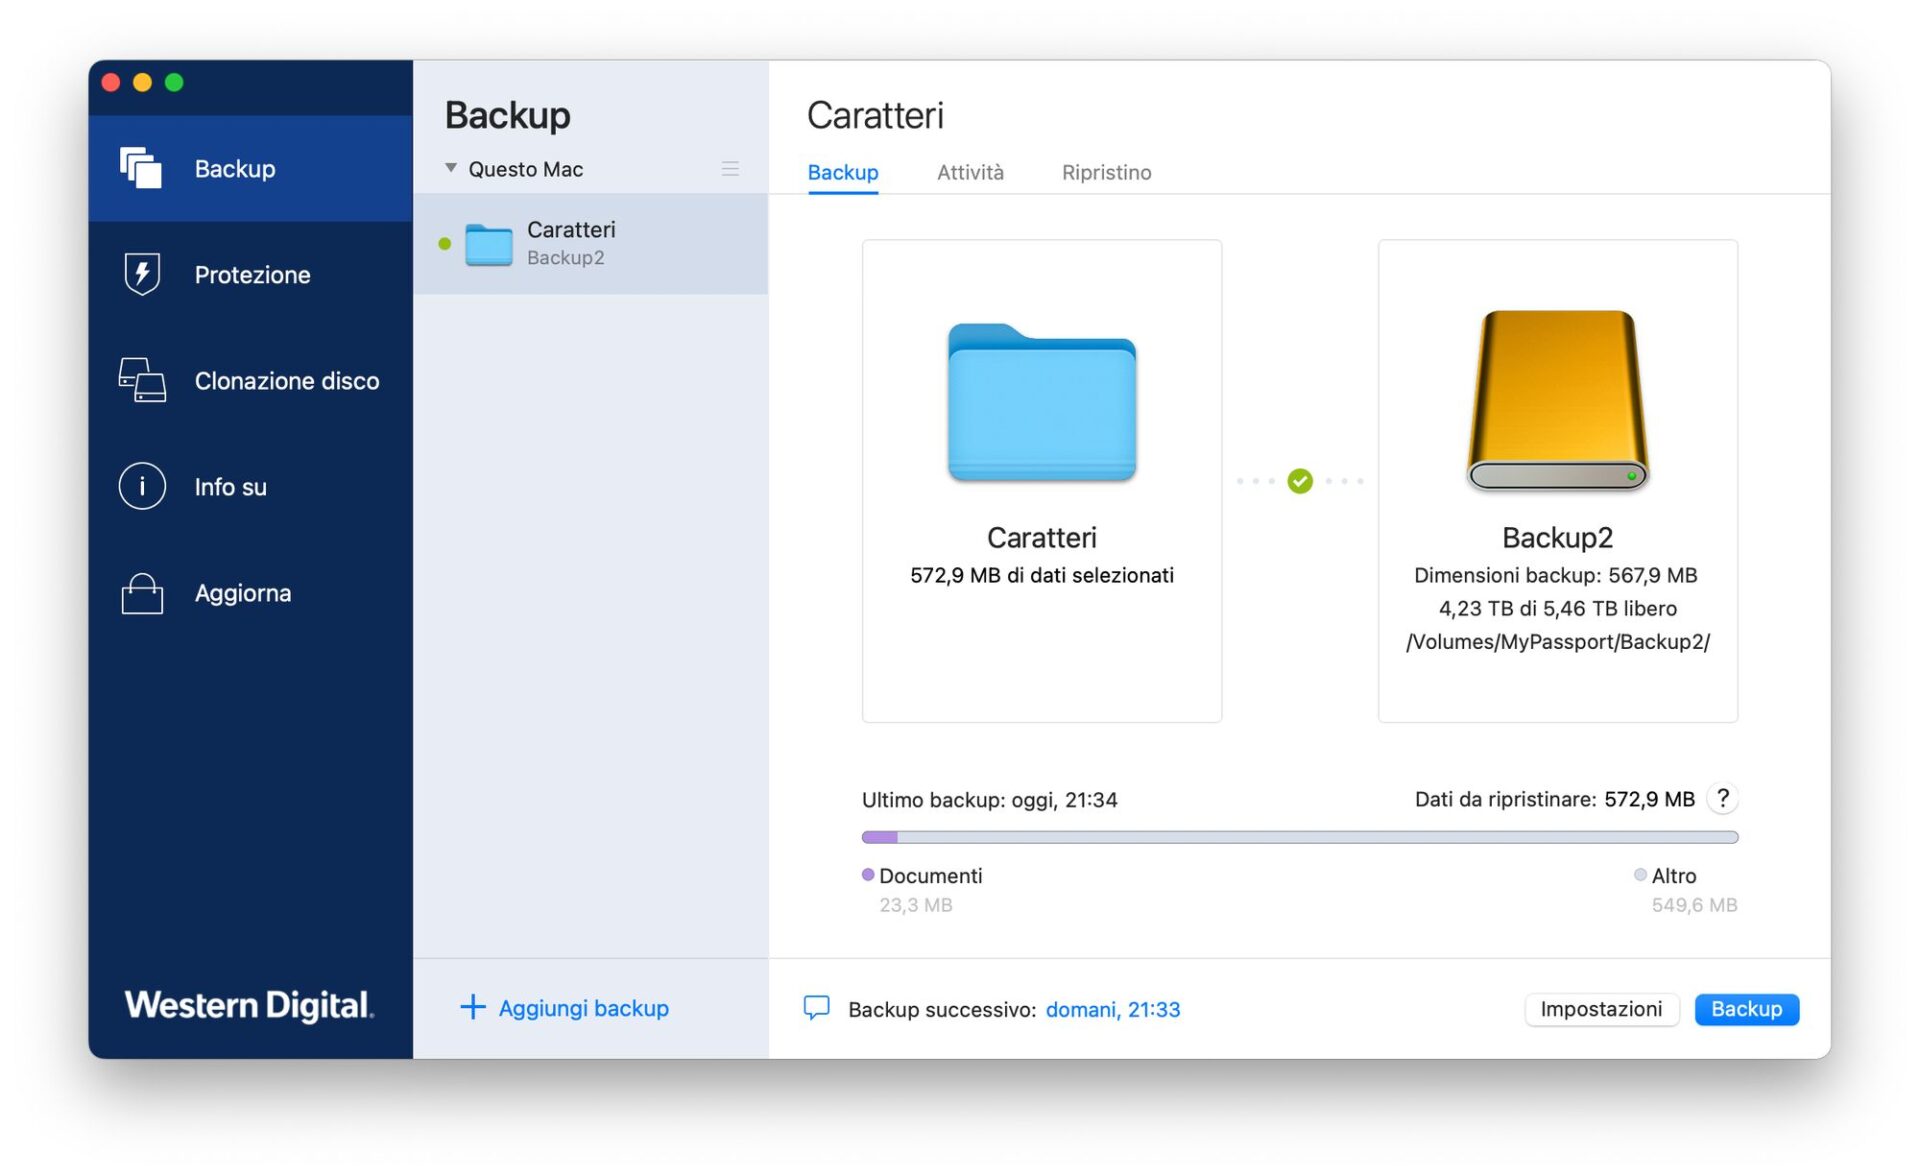
Task: Click the Info su circle icon
Action: pyautogui.click(x=141, y=486)
